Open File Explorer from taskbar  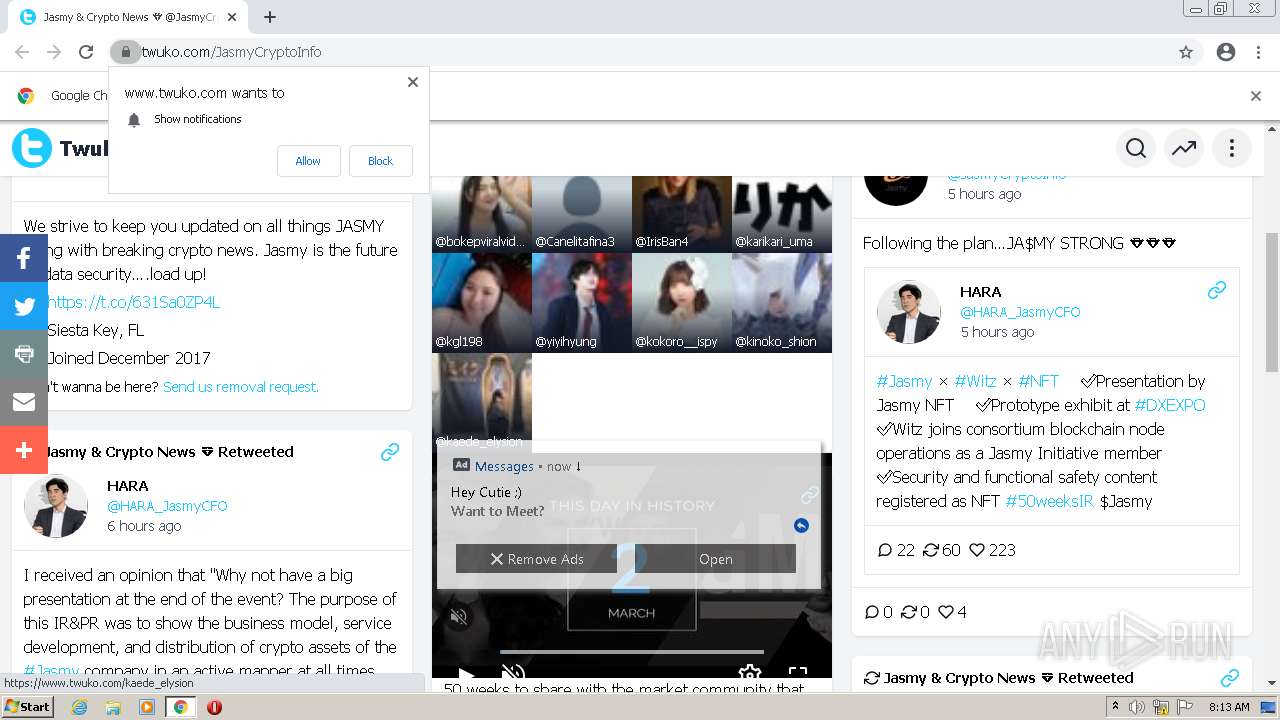click(x=113, y=707)
